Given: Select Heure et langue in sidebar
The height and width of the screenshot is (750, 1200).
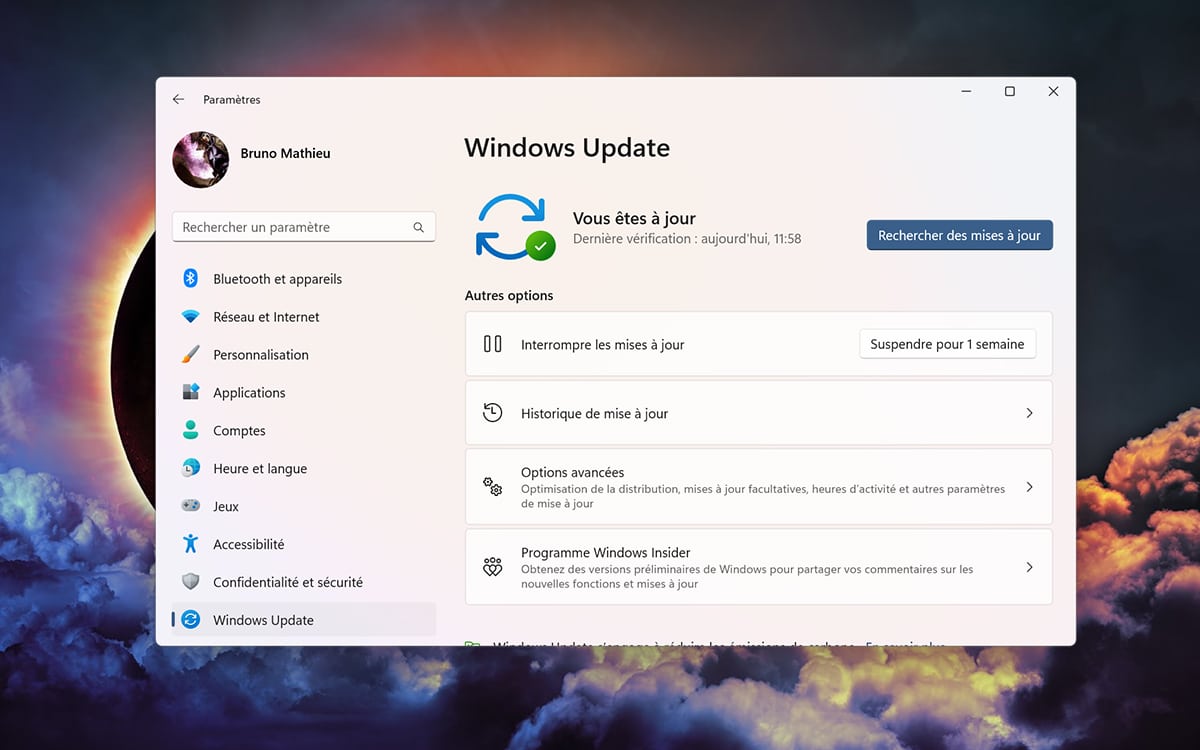Looking at the screenshot, I should tap(304, 468).
